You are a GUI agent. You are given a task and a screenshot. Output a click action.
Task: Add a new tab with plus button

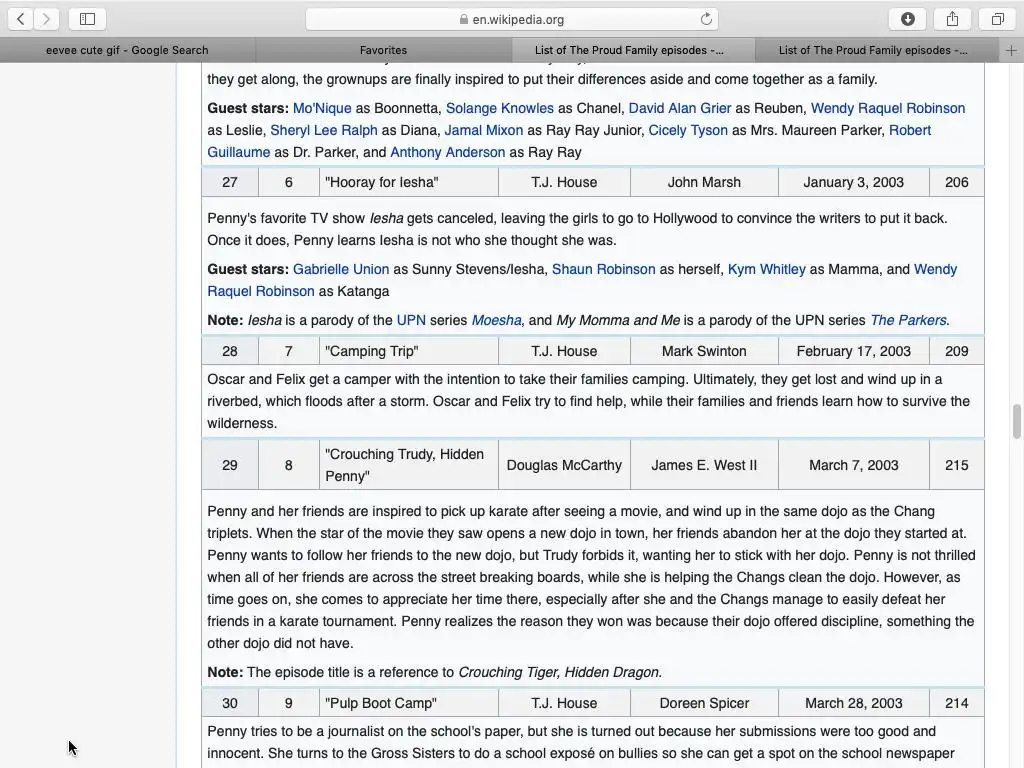1011,50
